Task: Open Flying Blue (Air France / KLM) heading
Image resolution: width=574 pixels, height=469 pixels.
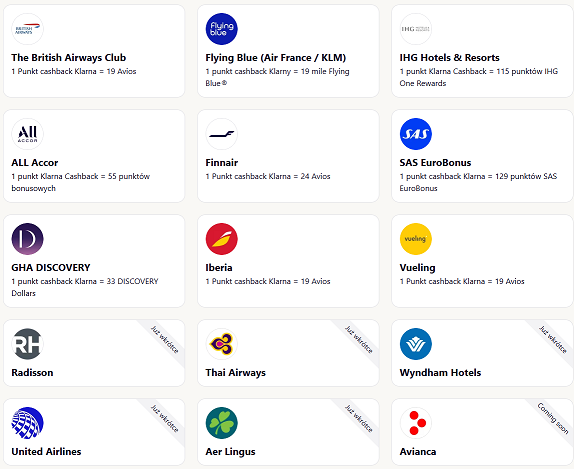Action: (276, 58)
